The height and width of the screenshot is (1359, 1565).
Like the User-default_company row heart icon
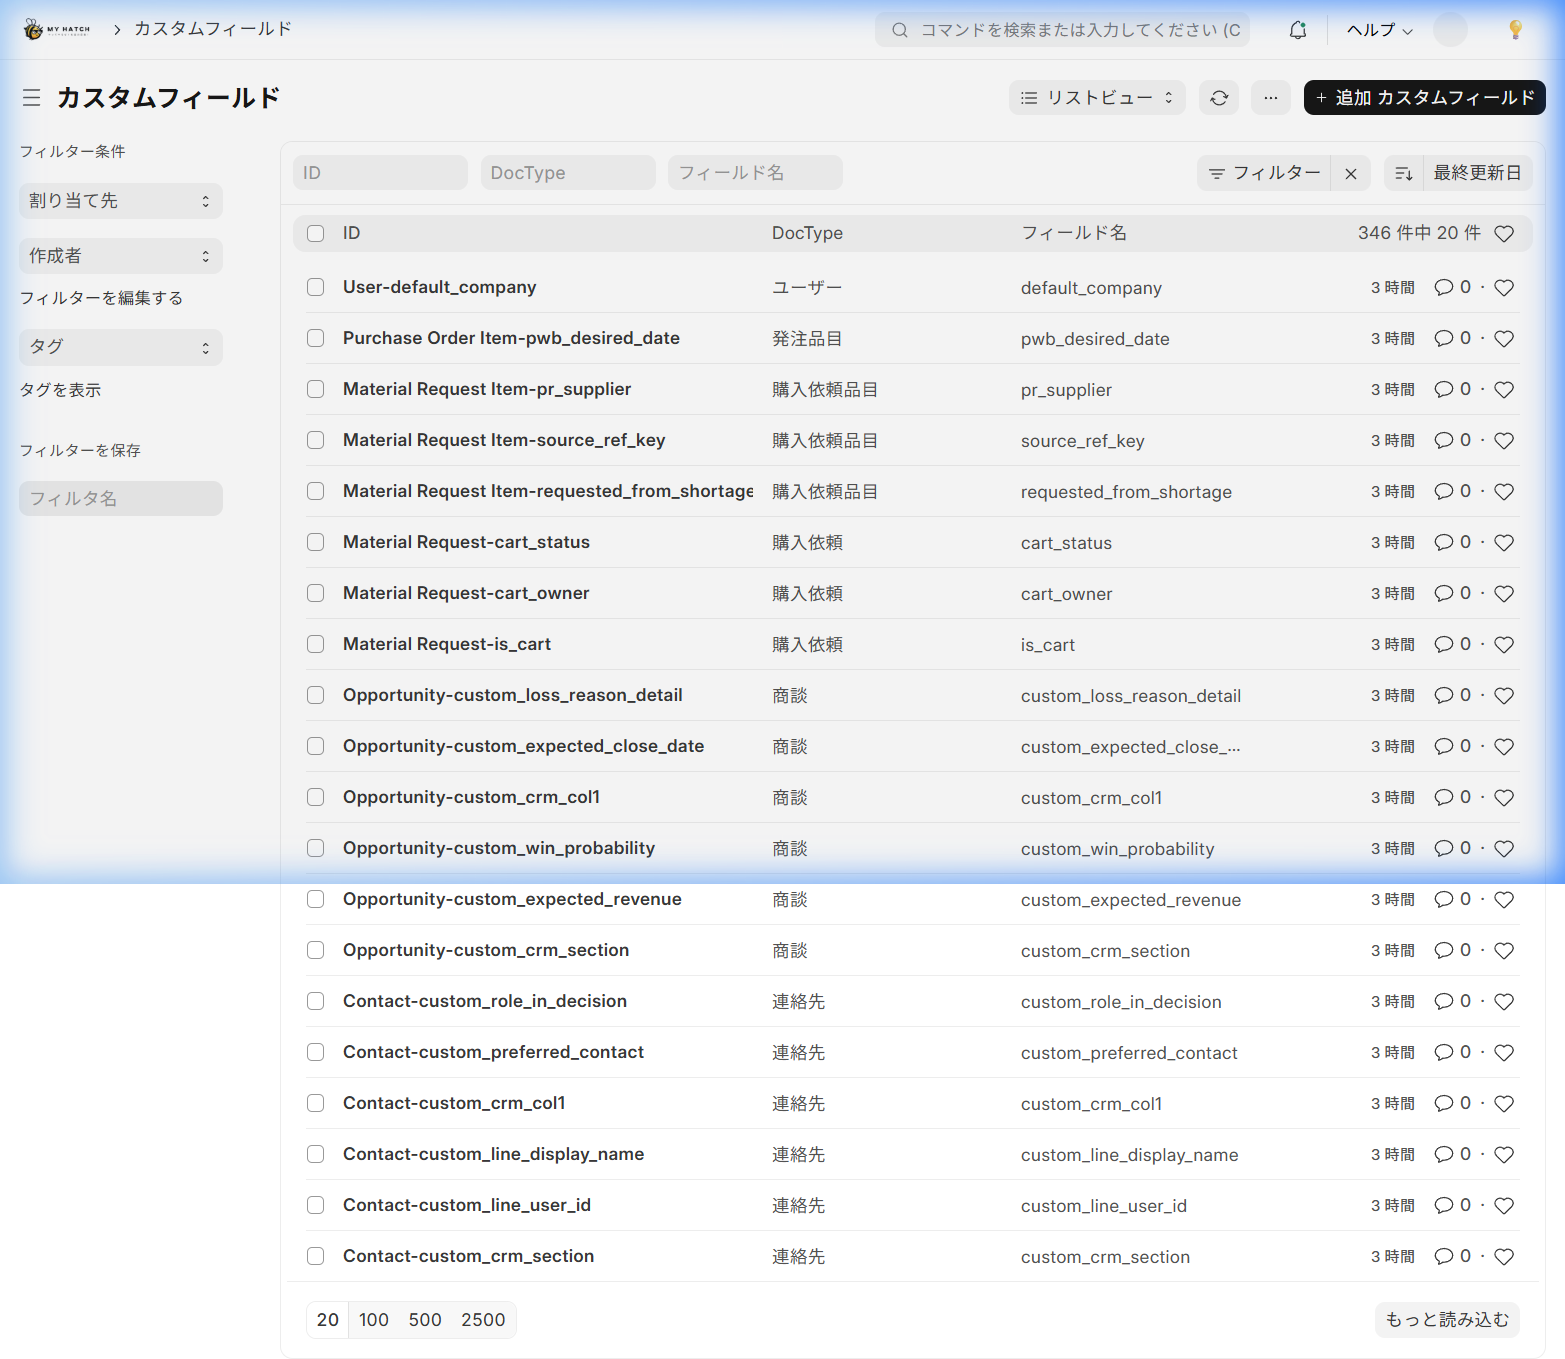click(x=1503, y=288)
